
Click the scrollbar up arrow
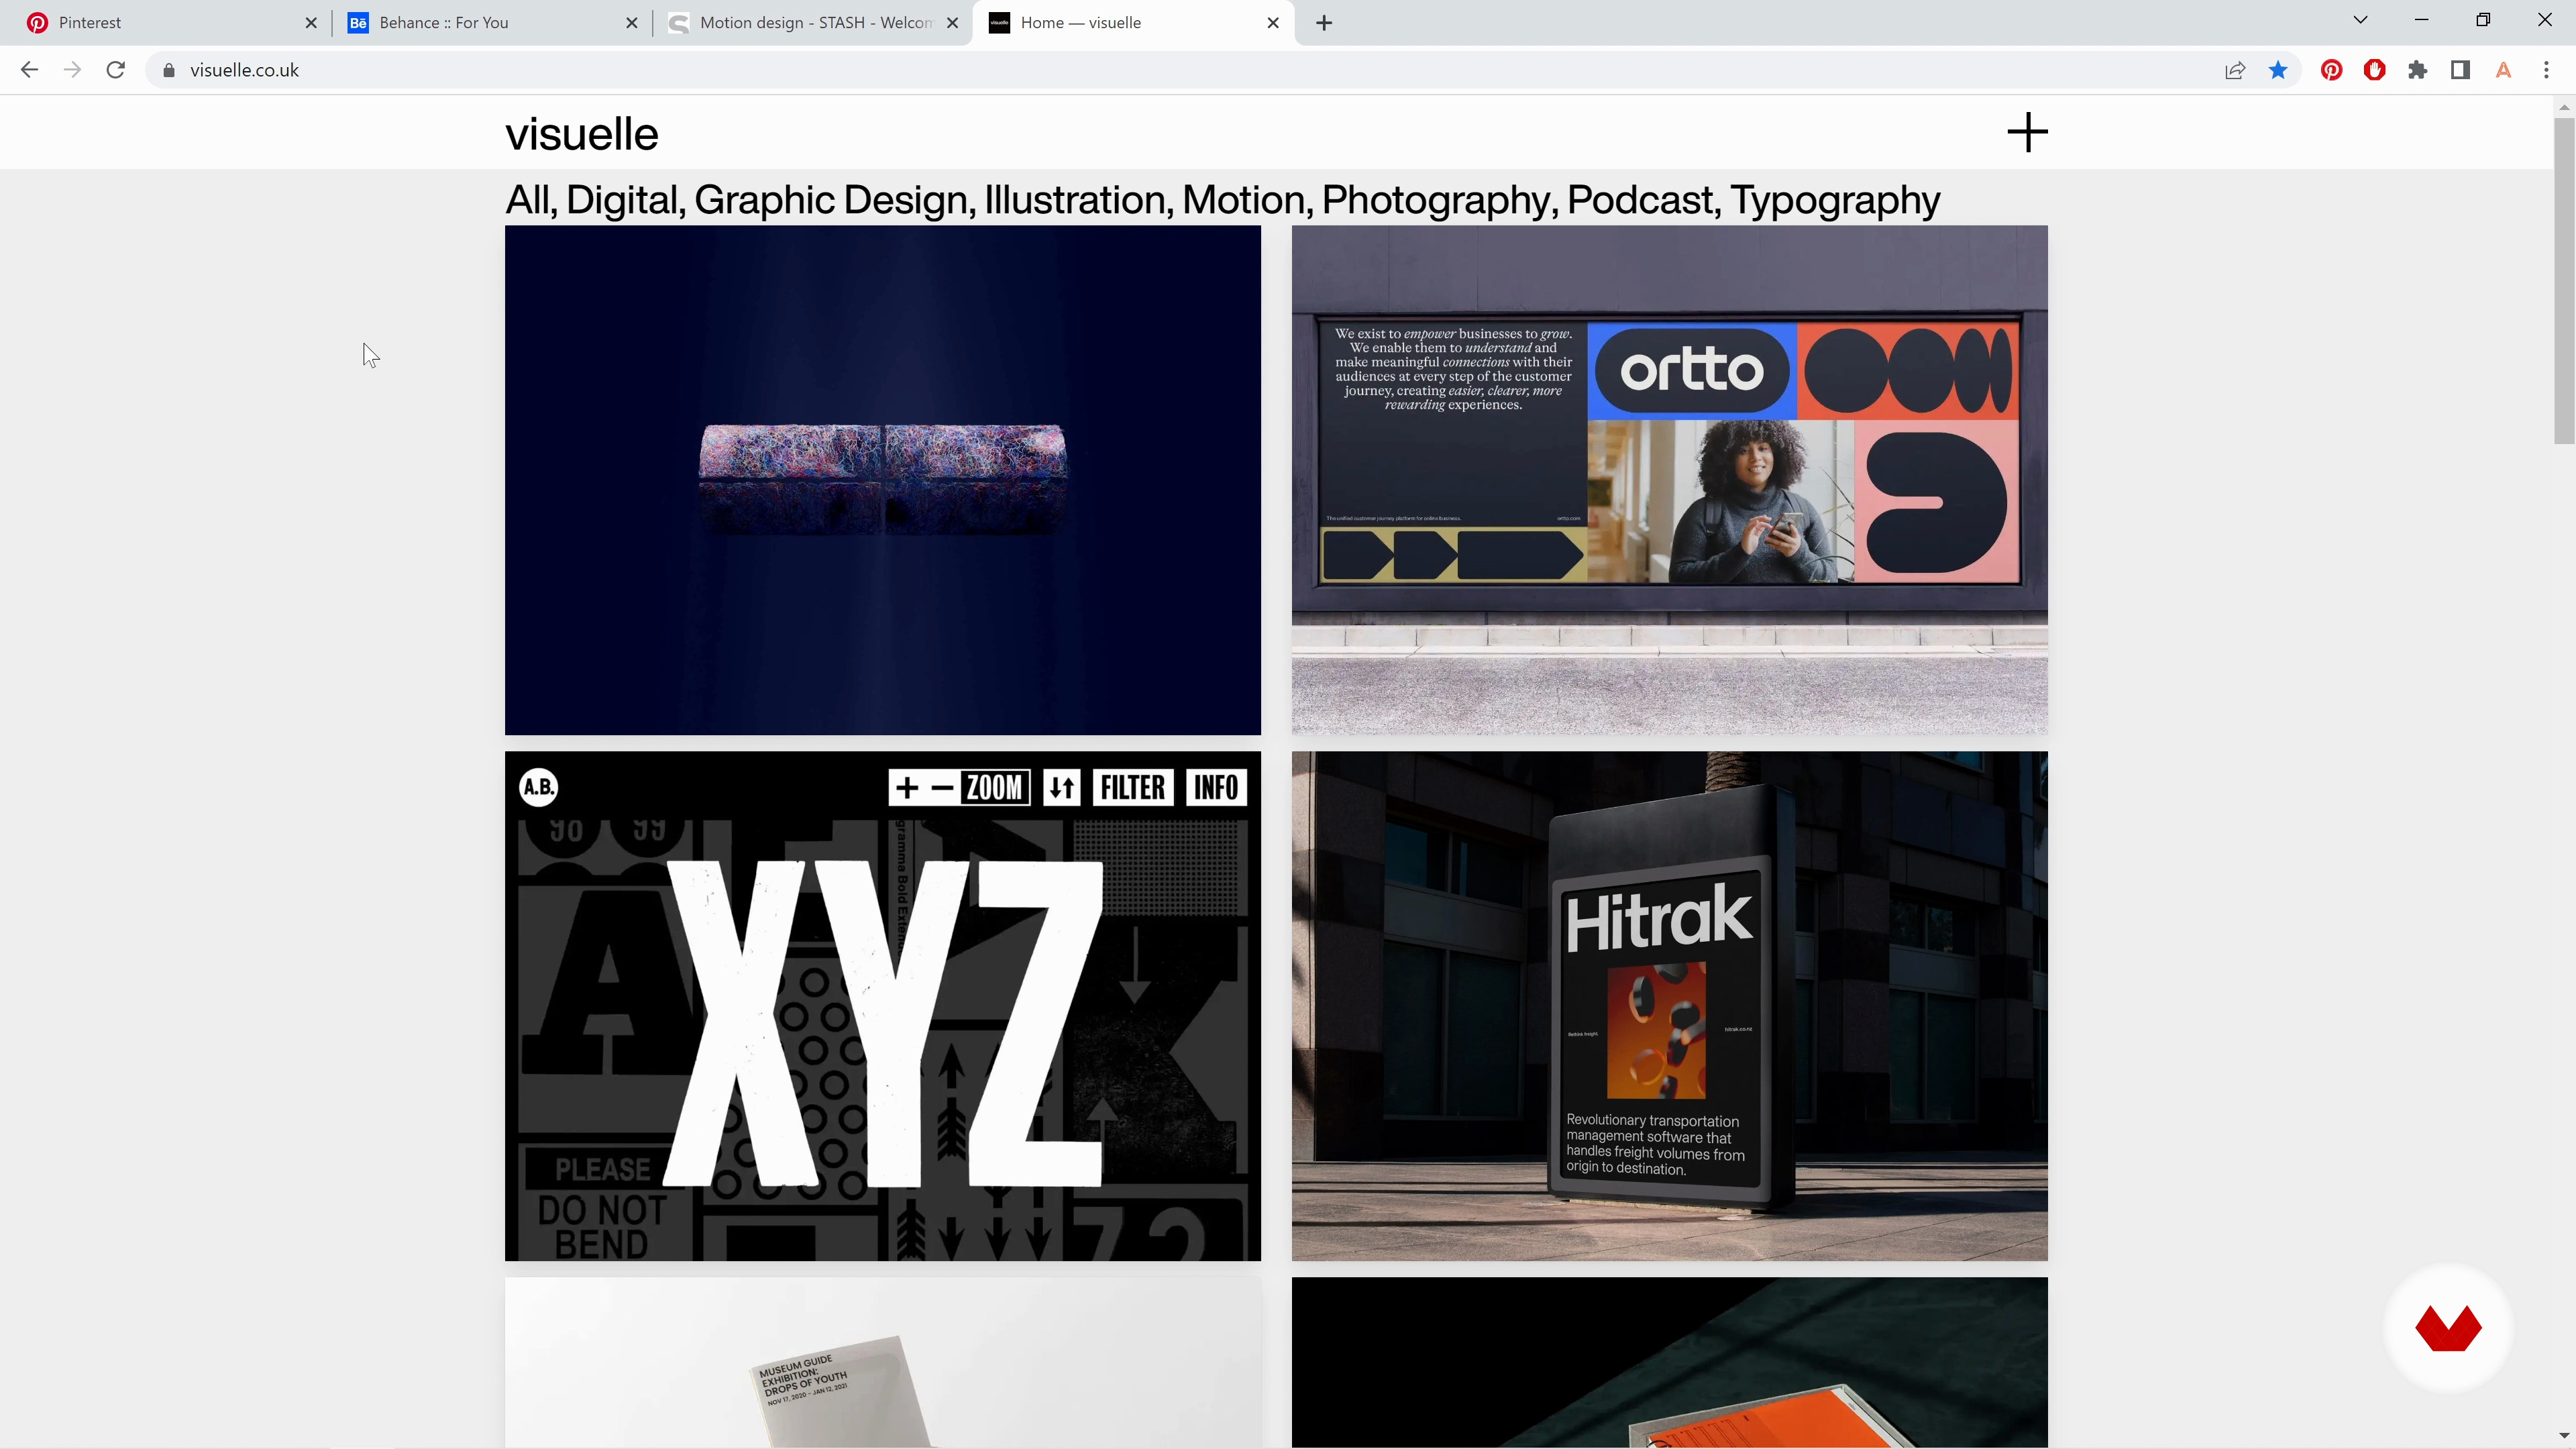coord(2564,107)
